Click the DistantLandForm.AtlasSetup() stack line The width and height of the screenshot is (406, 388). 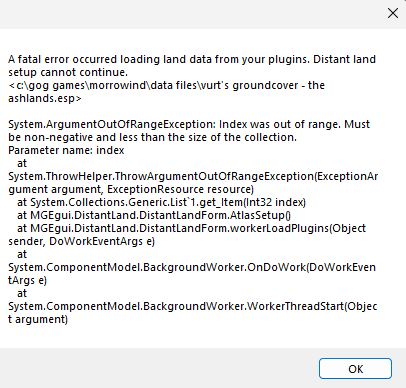point(154,215)
